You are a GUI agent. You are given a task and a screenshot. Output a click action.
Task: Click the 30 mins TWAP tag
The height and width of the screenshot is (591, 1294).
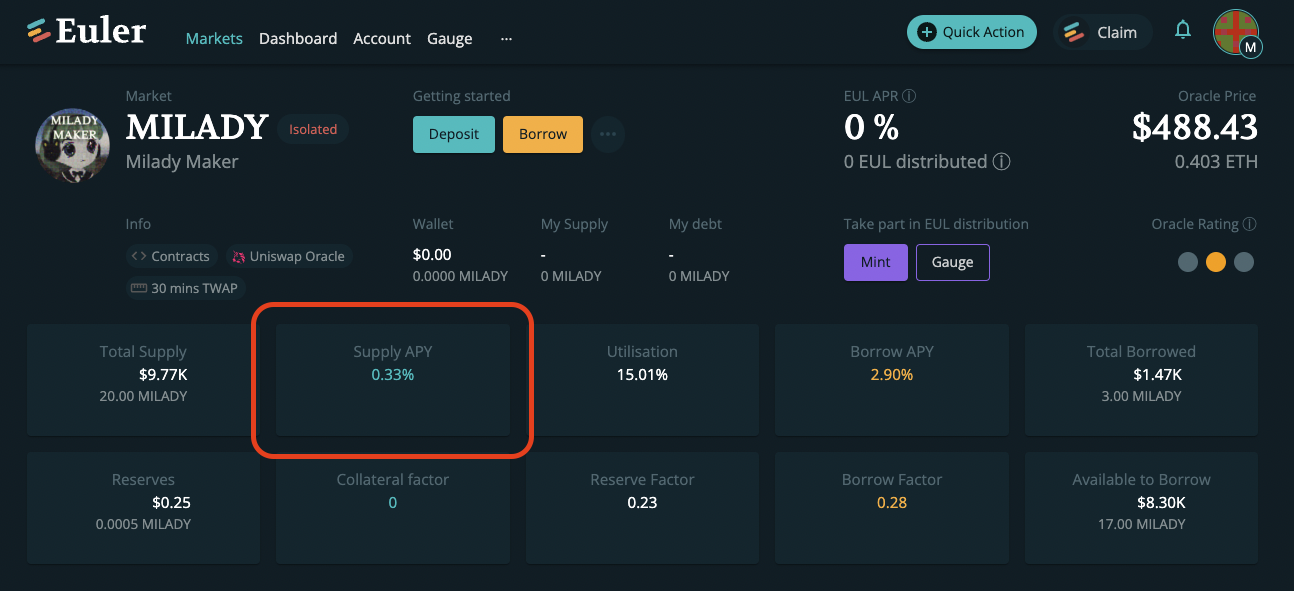click(x=185, y=289)
